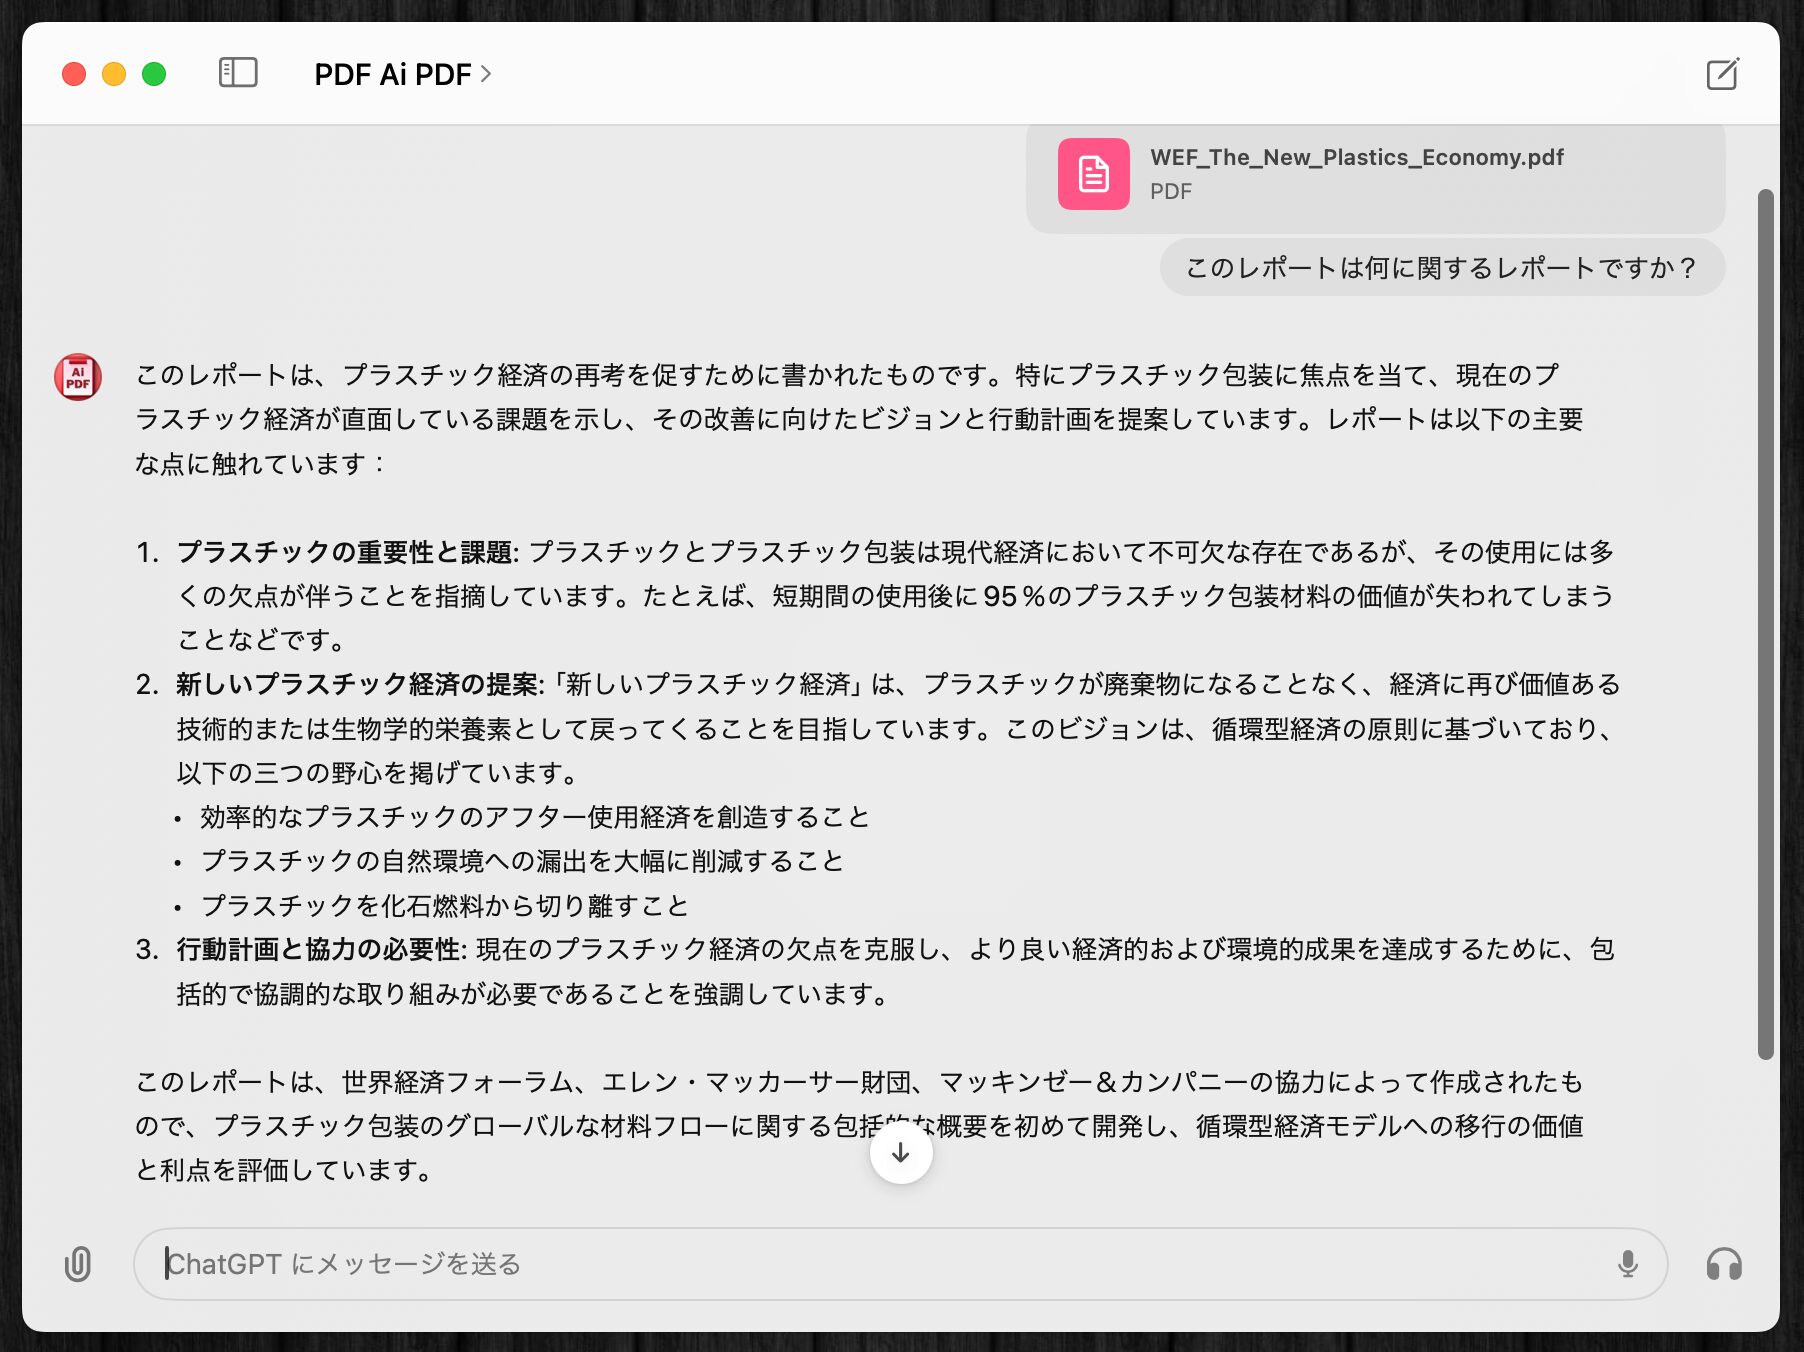This screenshot has width=1804, height=1352.
Task: Click the heading 行動計画と協力の必要性
Action: point(320,949)
